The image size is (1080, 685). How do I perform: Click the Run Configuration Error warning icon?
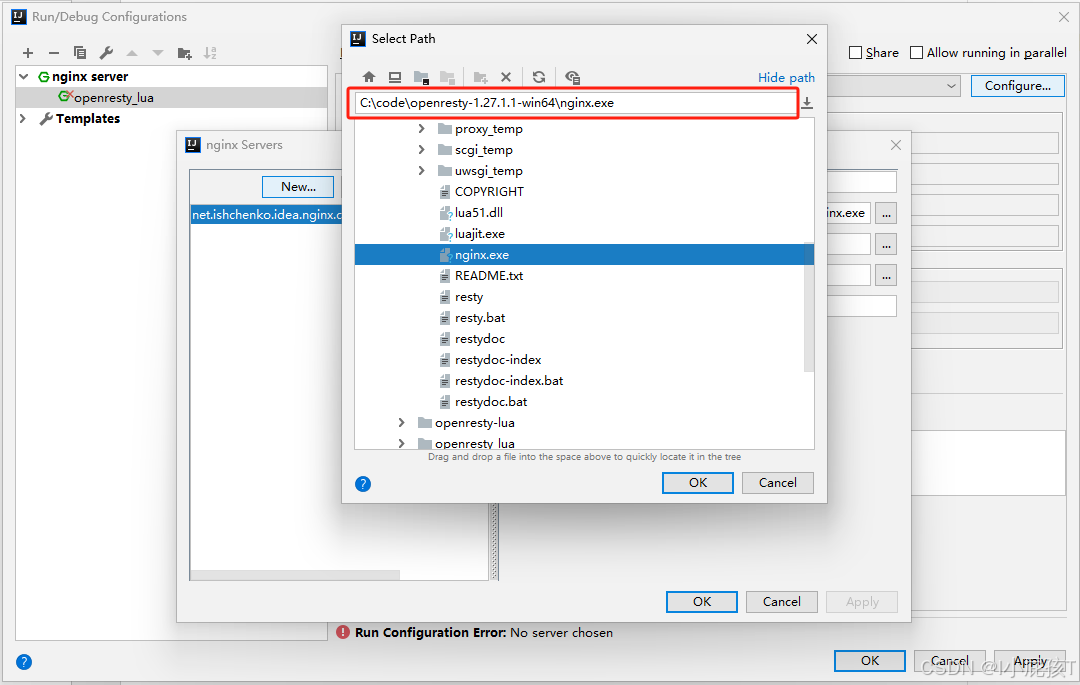343,632
